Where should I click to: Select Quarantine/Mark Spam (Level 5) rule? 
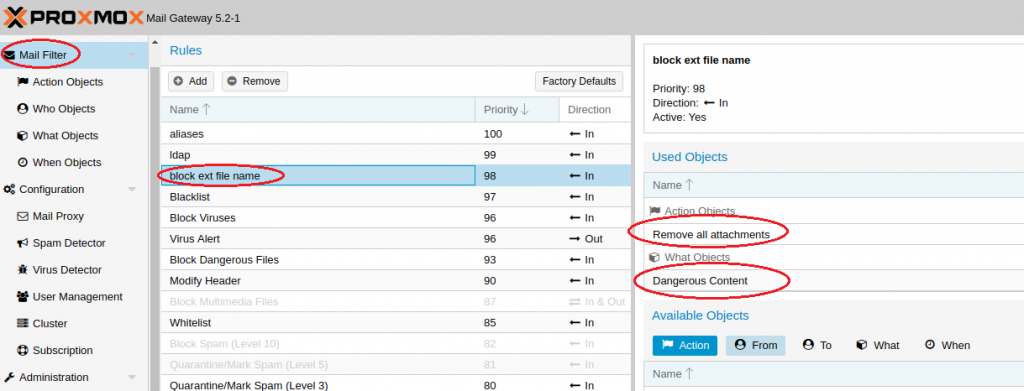(x=396, y=364)
